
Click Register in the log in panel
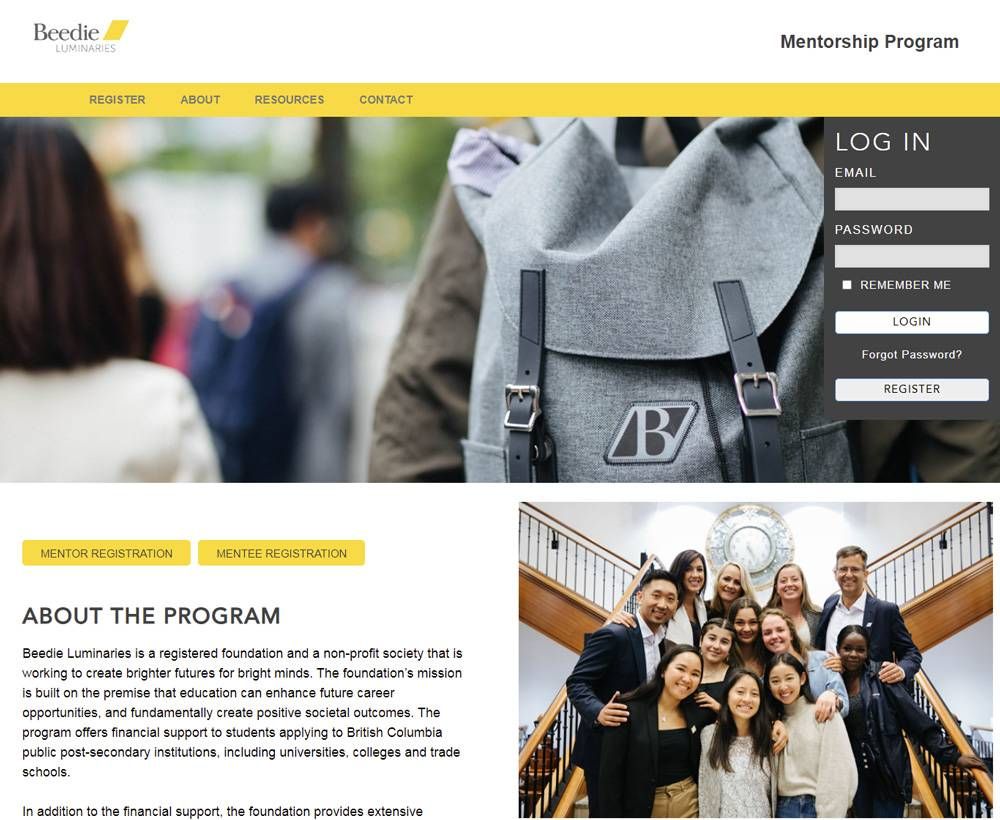[911, 389]
